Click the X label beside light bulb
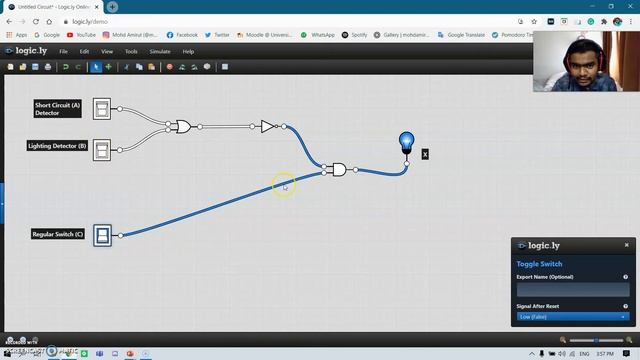Viewport: 640px width, 360px height. pos(425,154)
